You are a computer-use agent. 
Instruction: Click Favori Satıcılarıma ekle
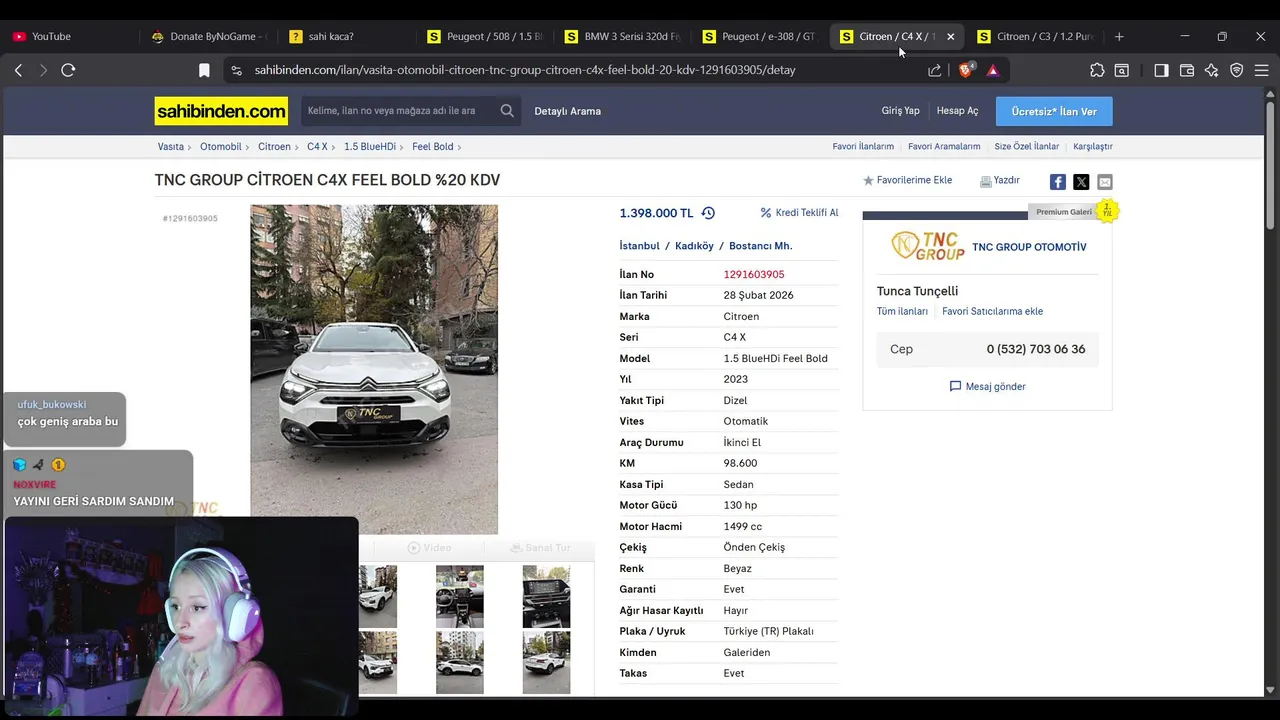click(992, 311)
